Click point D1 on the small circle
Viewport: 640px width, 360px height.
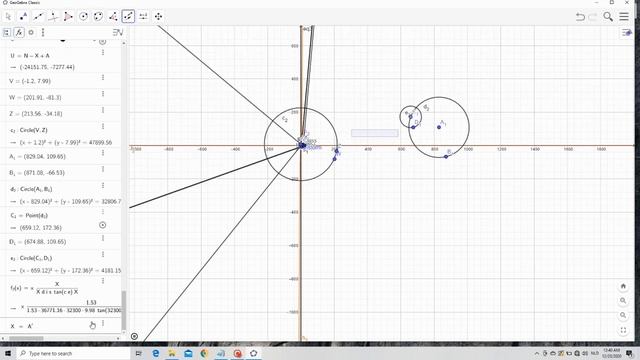pos(413,127)
